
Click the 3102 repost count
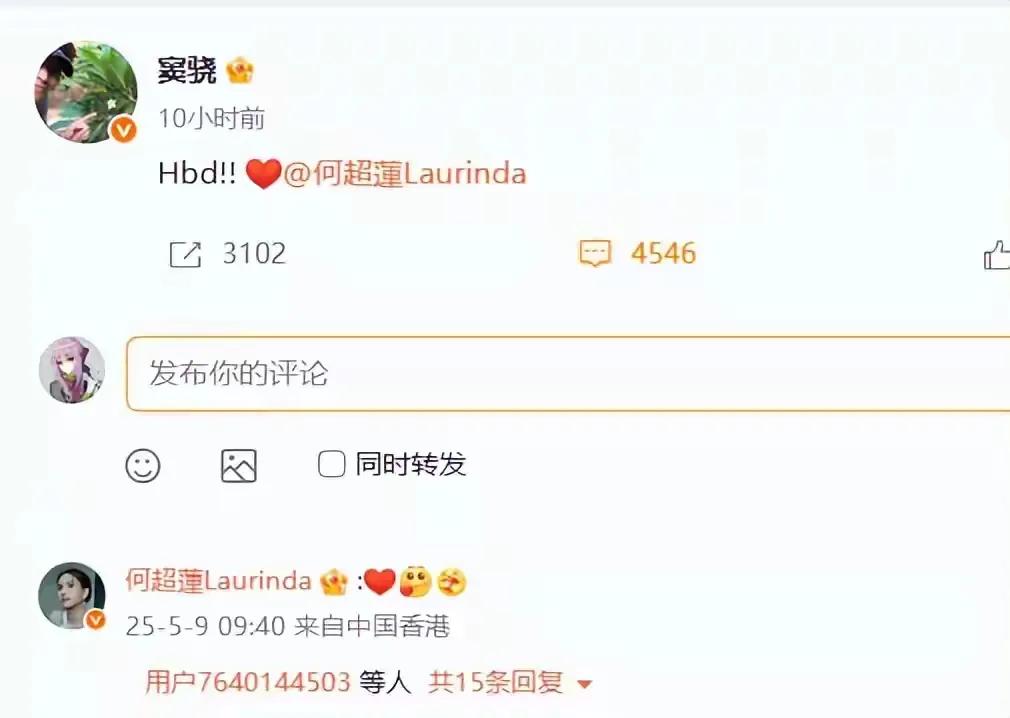click(x=254, y=254)
